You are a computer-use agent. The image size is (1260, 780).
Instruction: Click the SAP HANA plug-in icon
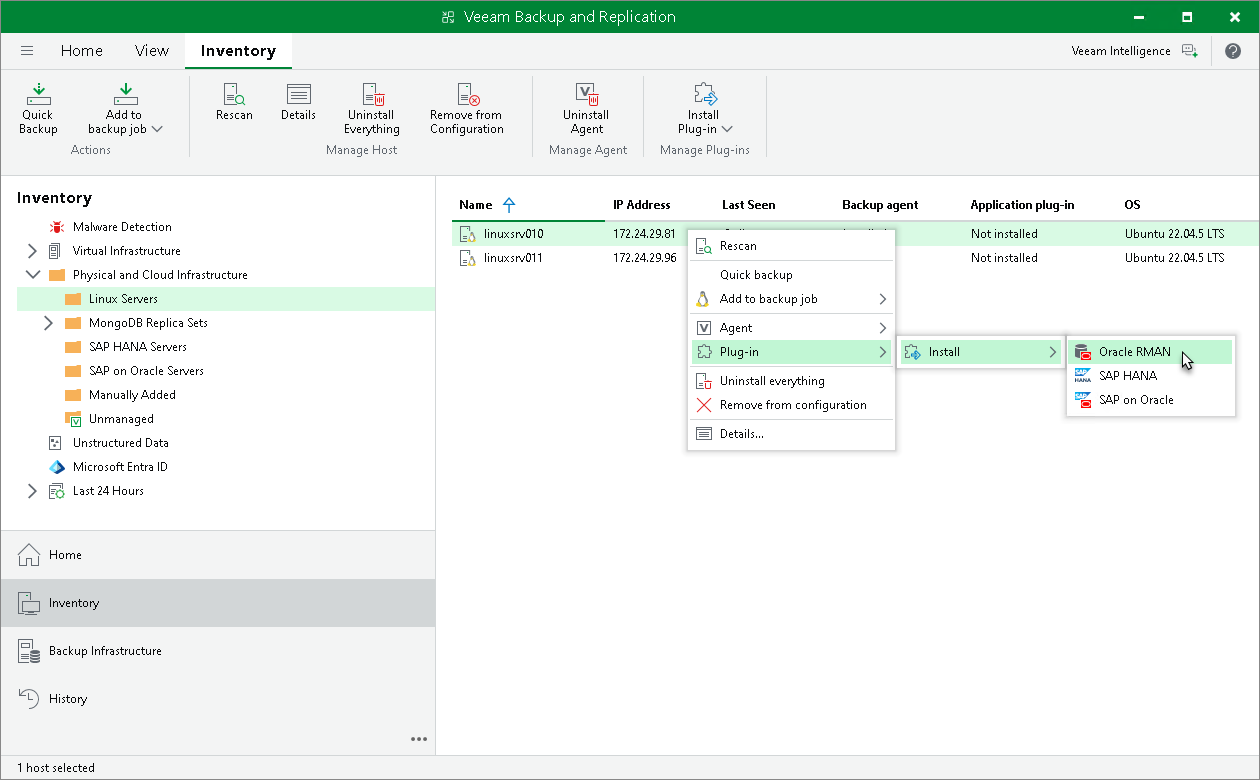pos(1082,376)
